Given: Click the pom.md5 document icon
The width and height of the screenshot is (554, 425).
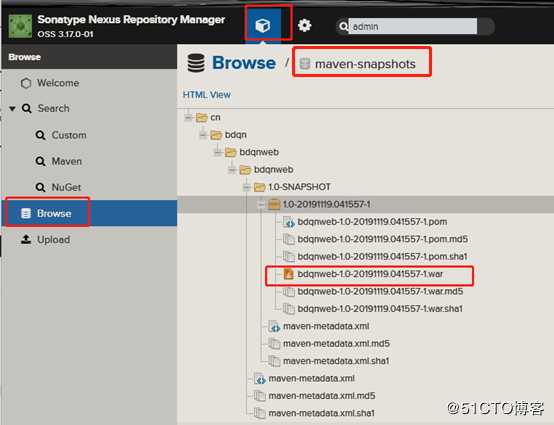Looking at the screenshot, I should pos(289,239).
